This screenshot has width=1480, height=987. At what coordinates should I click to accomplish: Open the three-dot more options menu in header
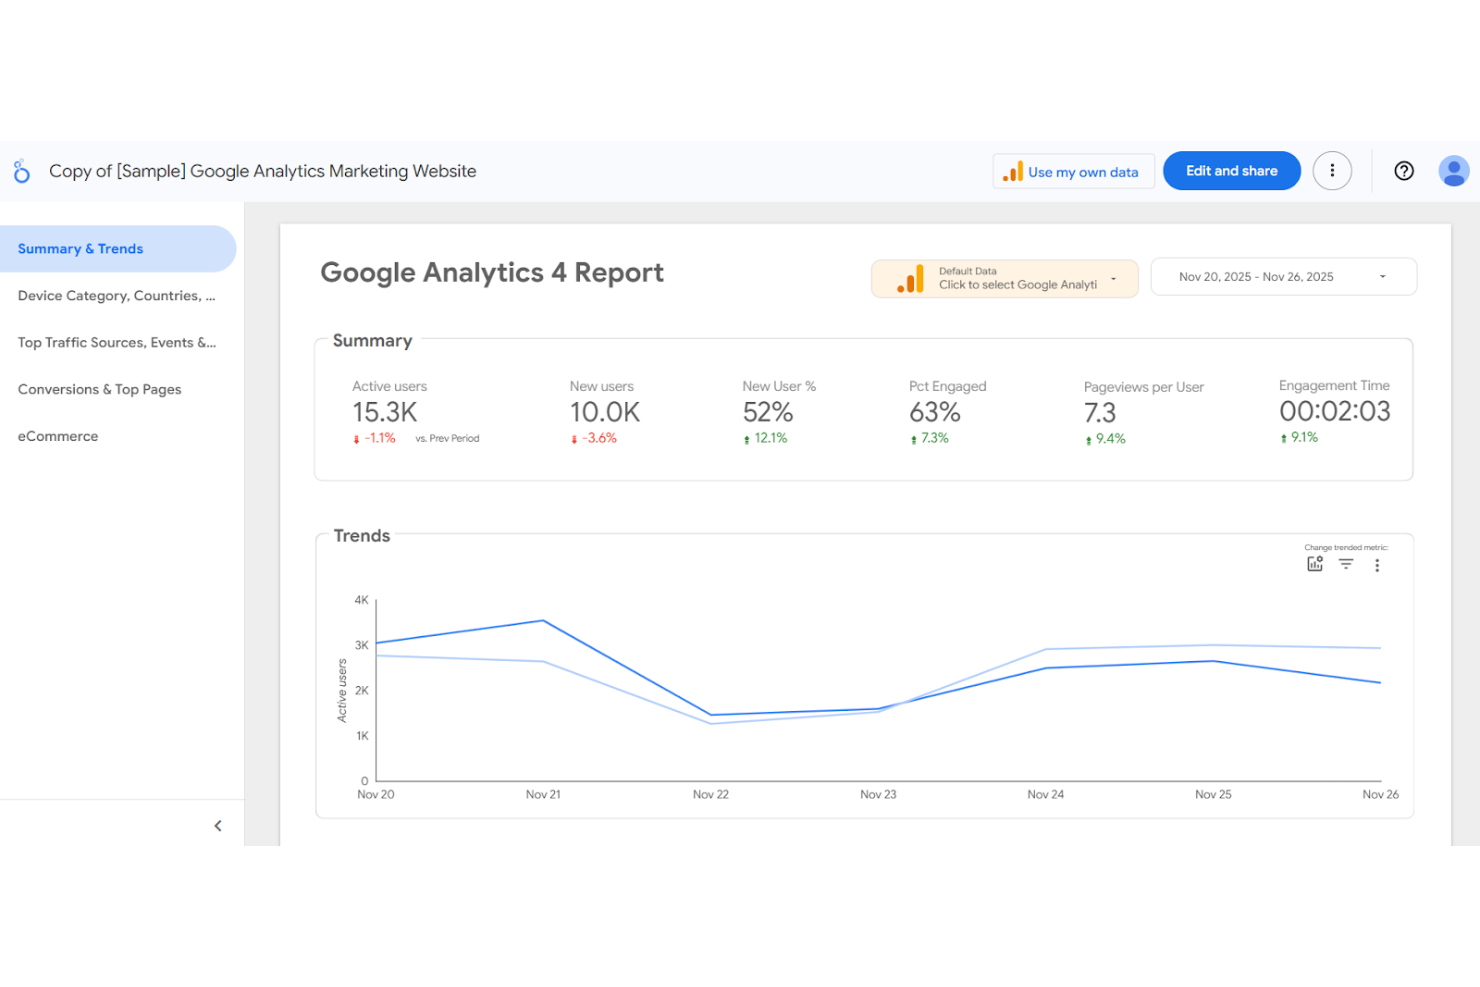click(1332, 171)
